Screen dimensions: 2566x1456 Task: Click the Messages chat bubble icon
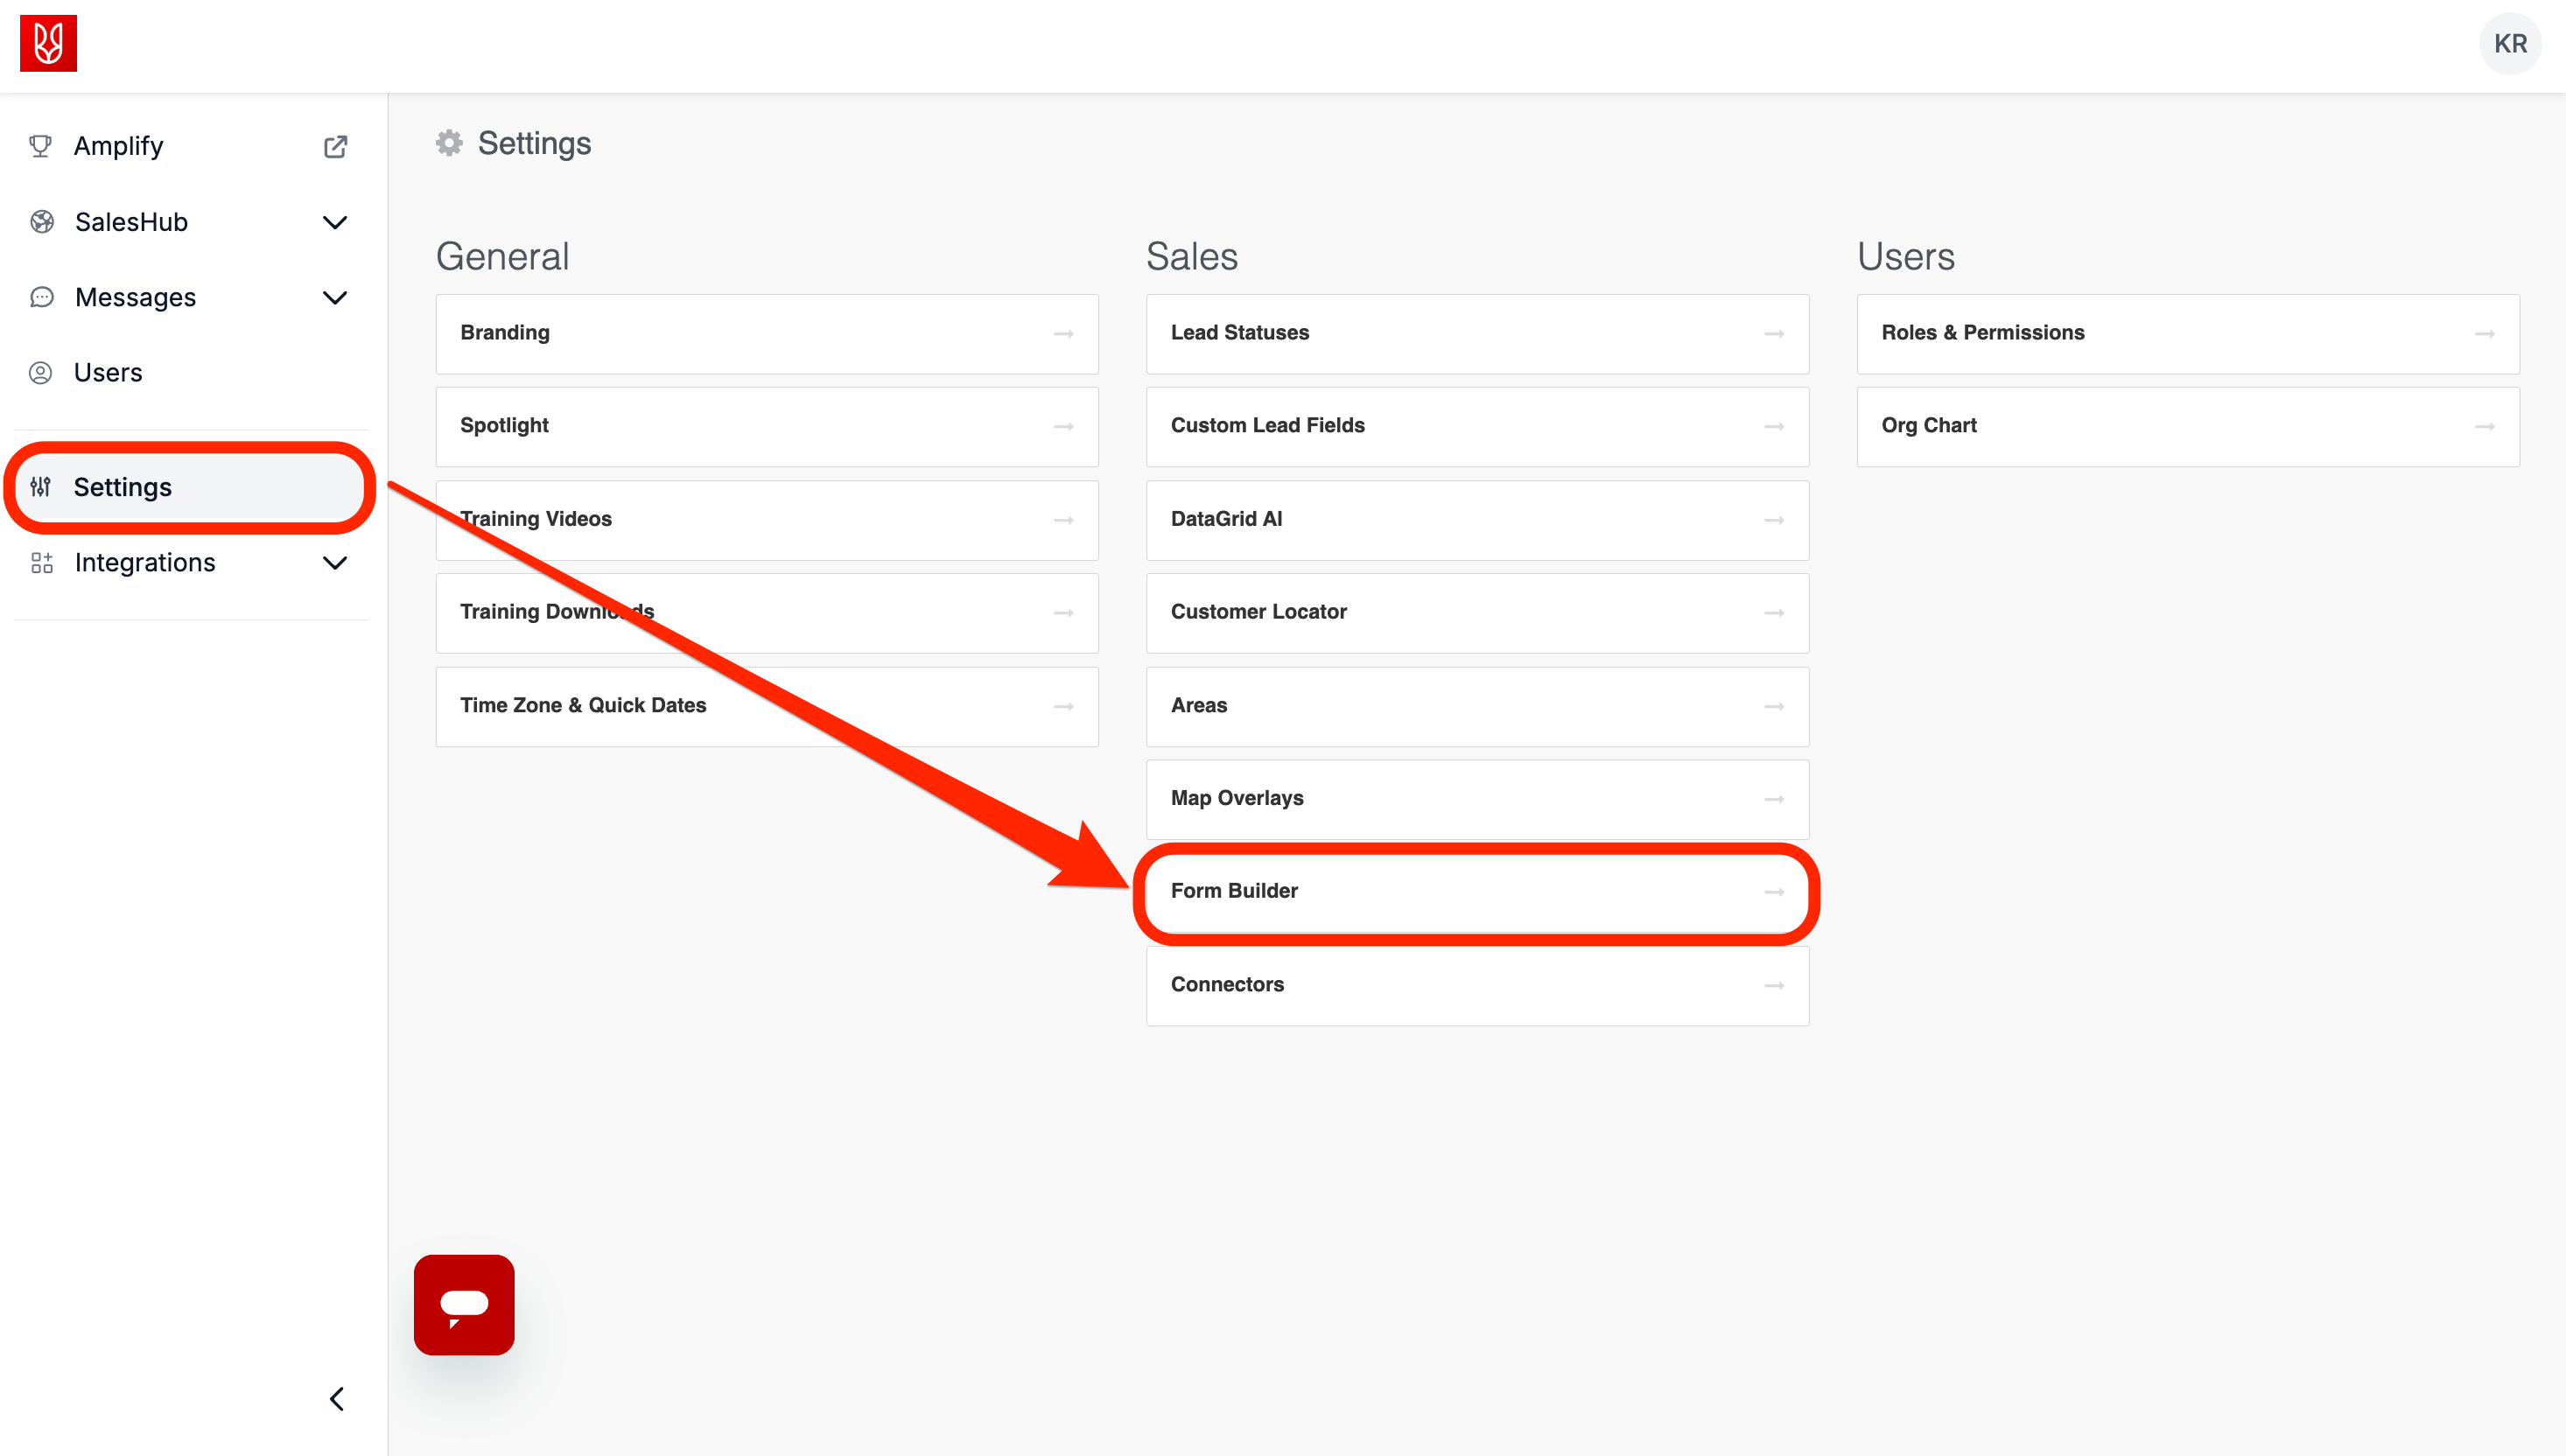coord(42,297)
